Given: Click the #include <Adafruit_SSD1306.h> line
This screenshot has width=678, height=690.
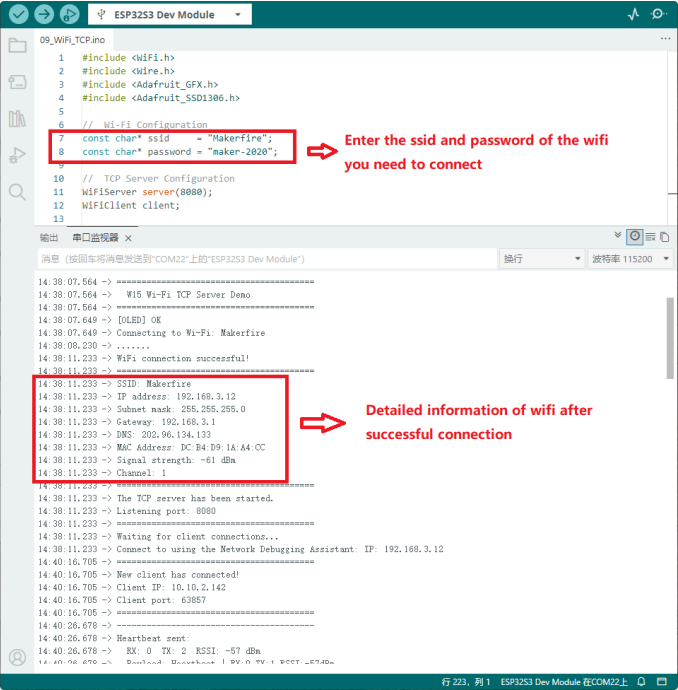Looking at the screenshot, I should click(161, 98).
